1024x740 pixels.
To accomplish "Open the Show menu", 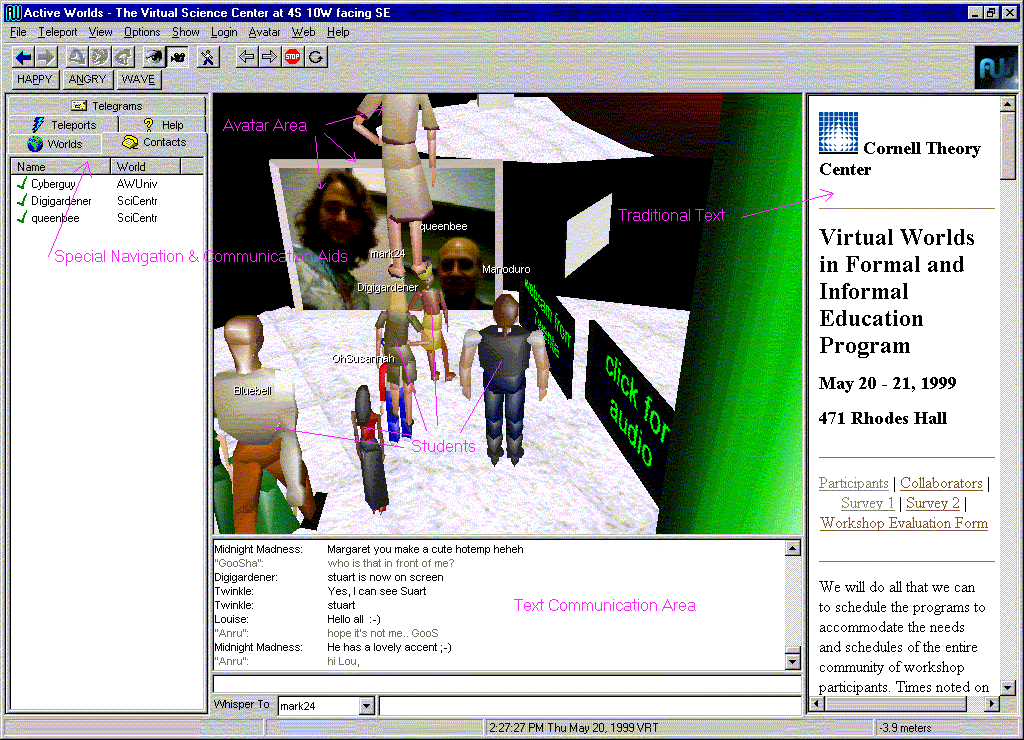I will pos(185,32).
